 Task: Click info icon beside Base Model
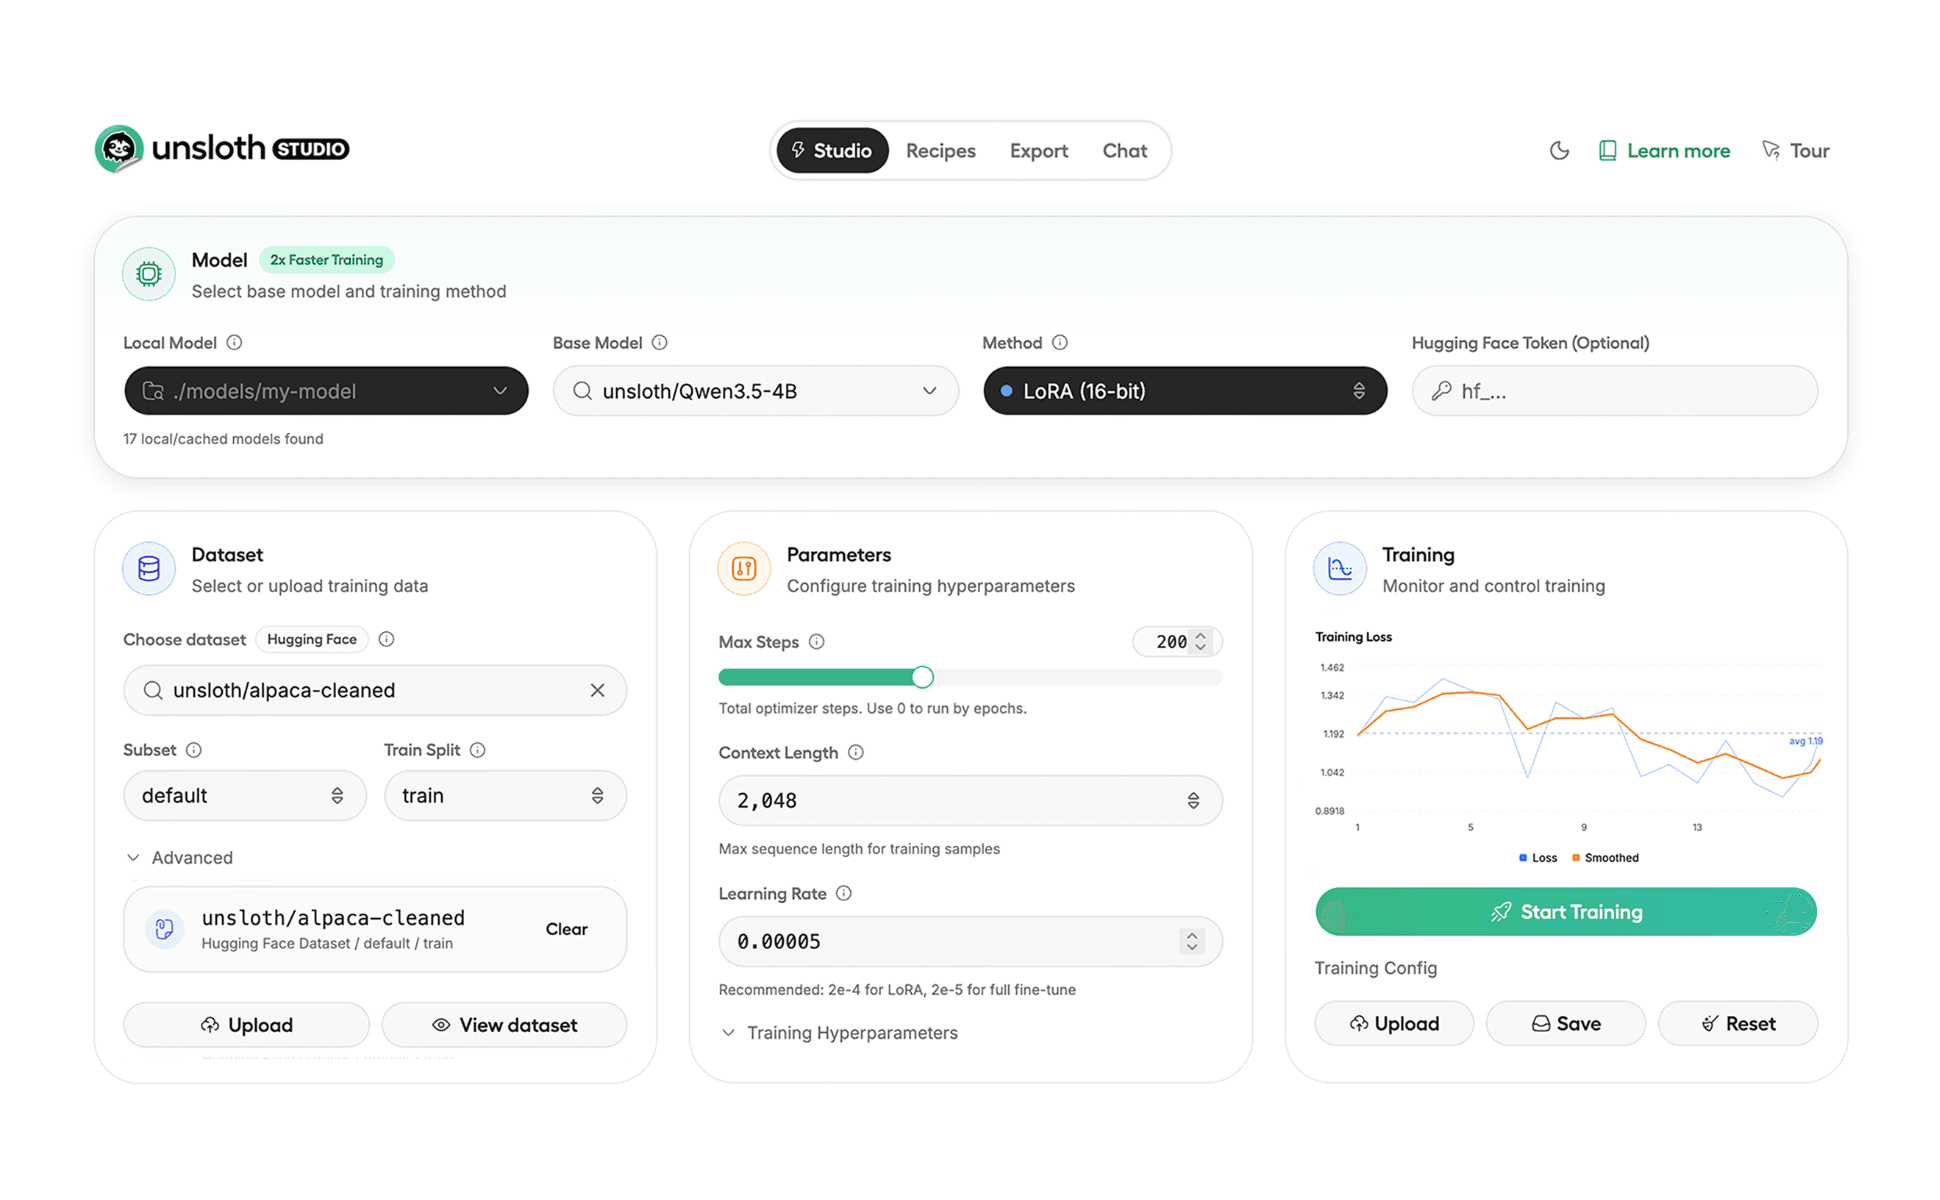[659, 342]
